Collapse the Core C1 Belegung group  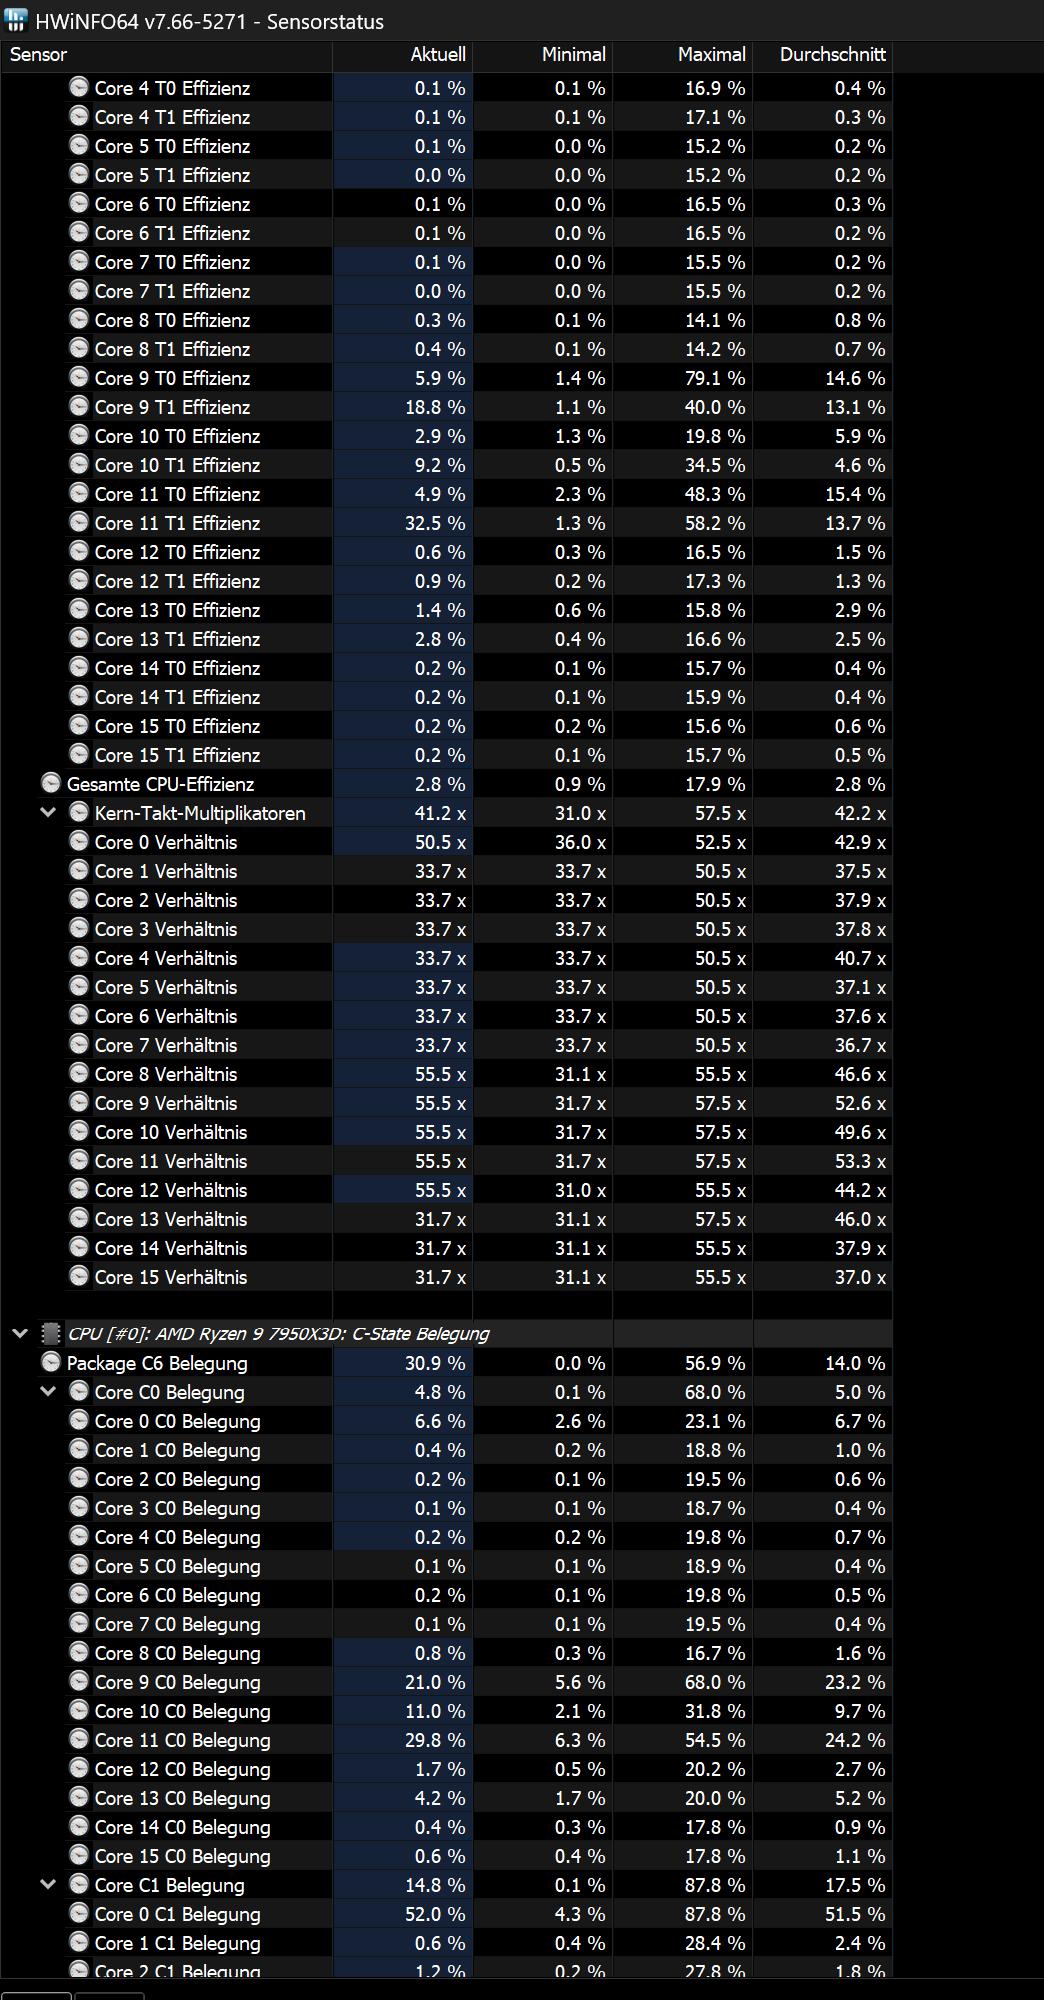[47, 1885]
